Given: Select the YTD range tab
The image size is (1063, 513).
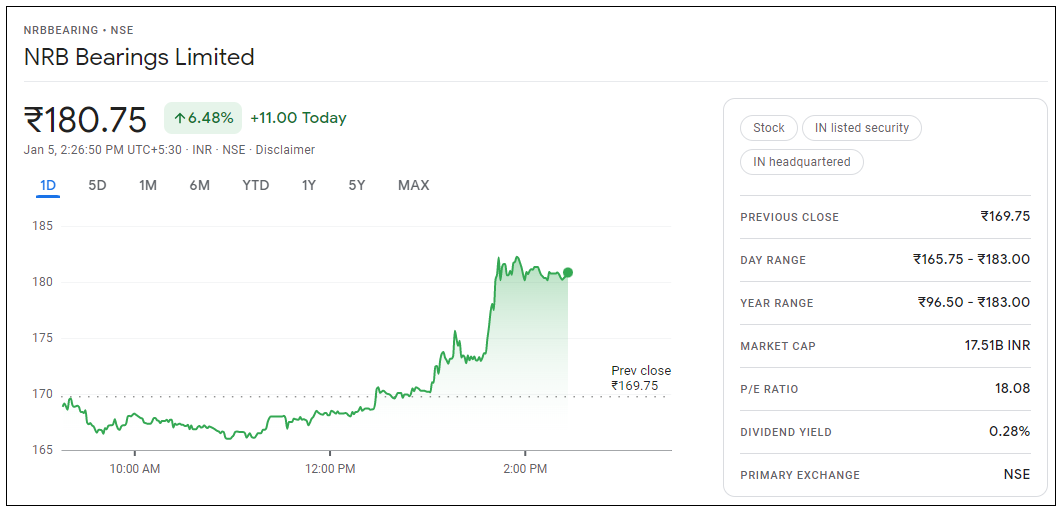Looking at the screenshot, I should coord(256,185).
